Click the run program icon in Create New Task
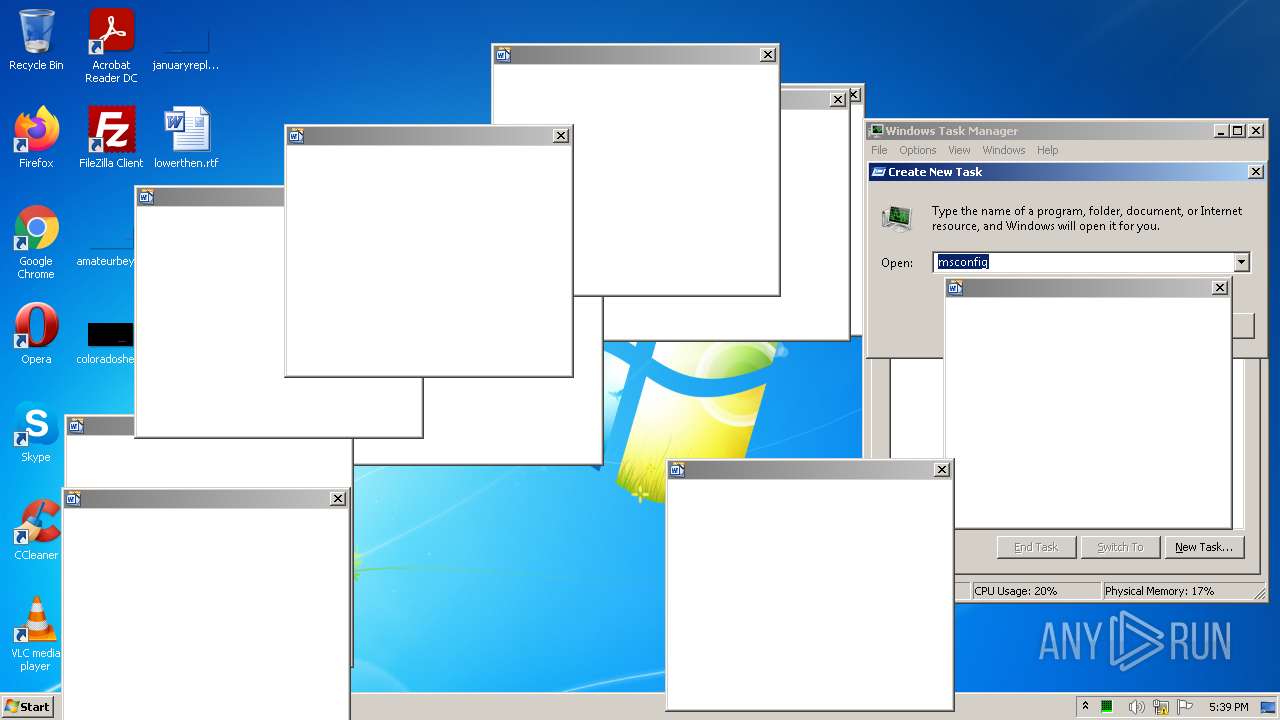 (x=897, y=218)
